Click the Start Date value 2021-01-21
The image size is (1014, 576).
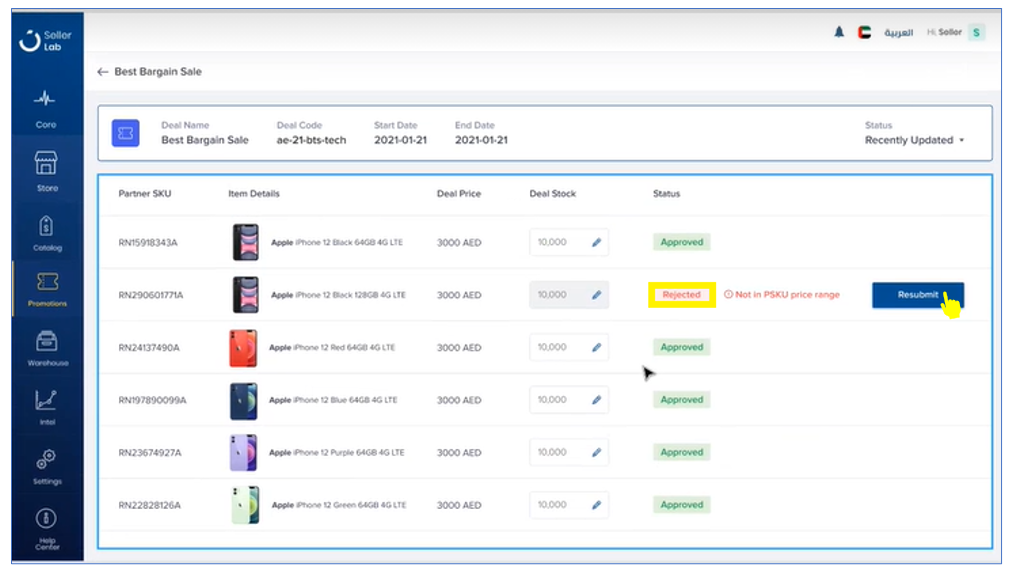coord(400,140)
